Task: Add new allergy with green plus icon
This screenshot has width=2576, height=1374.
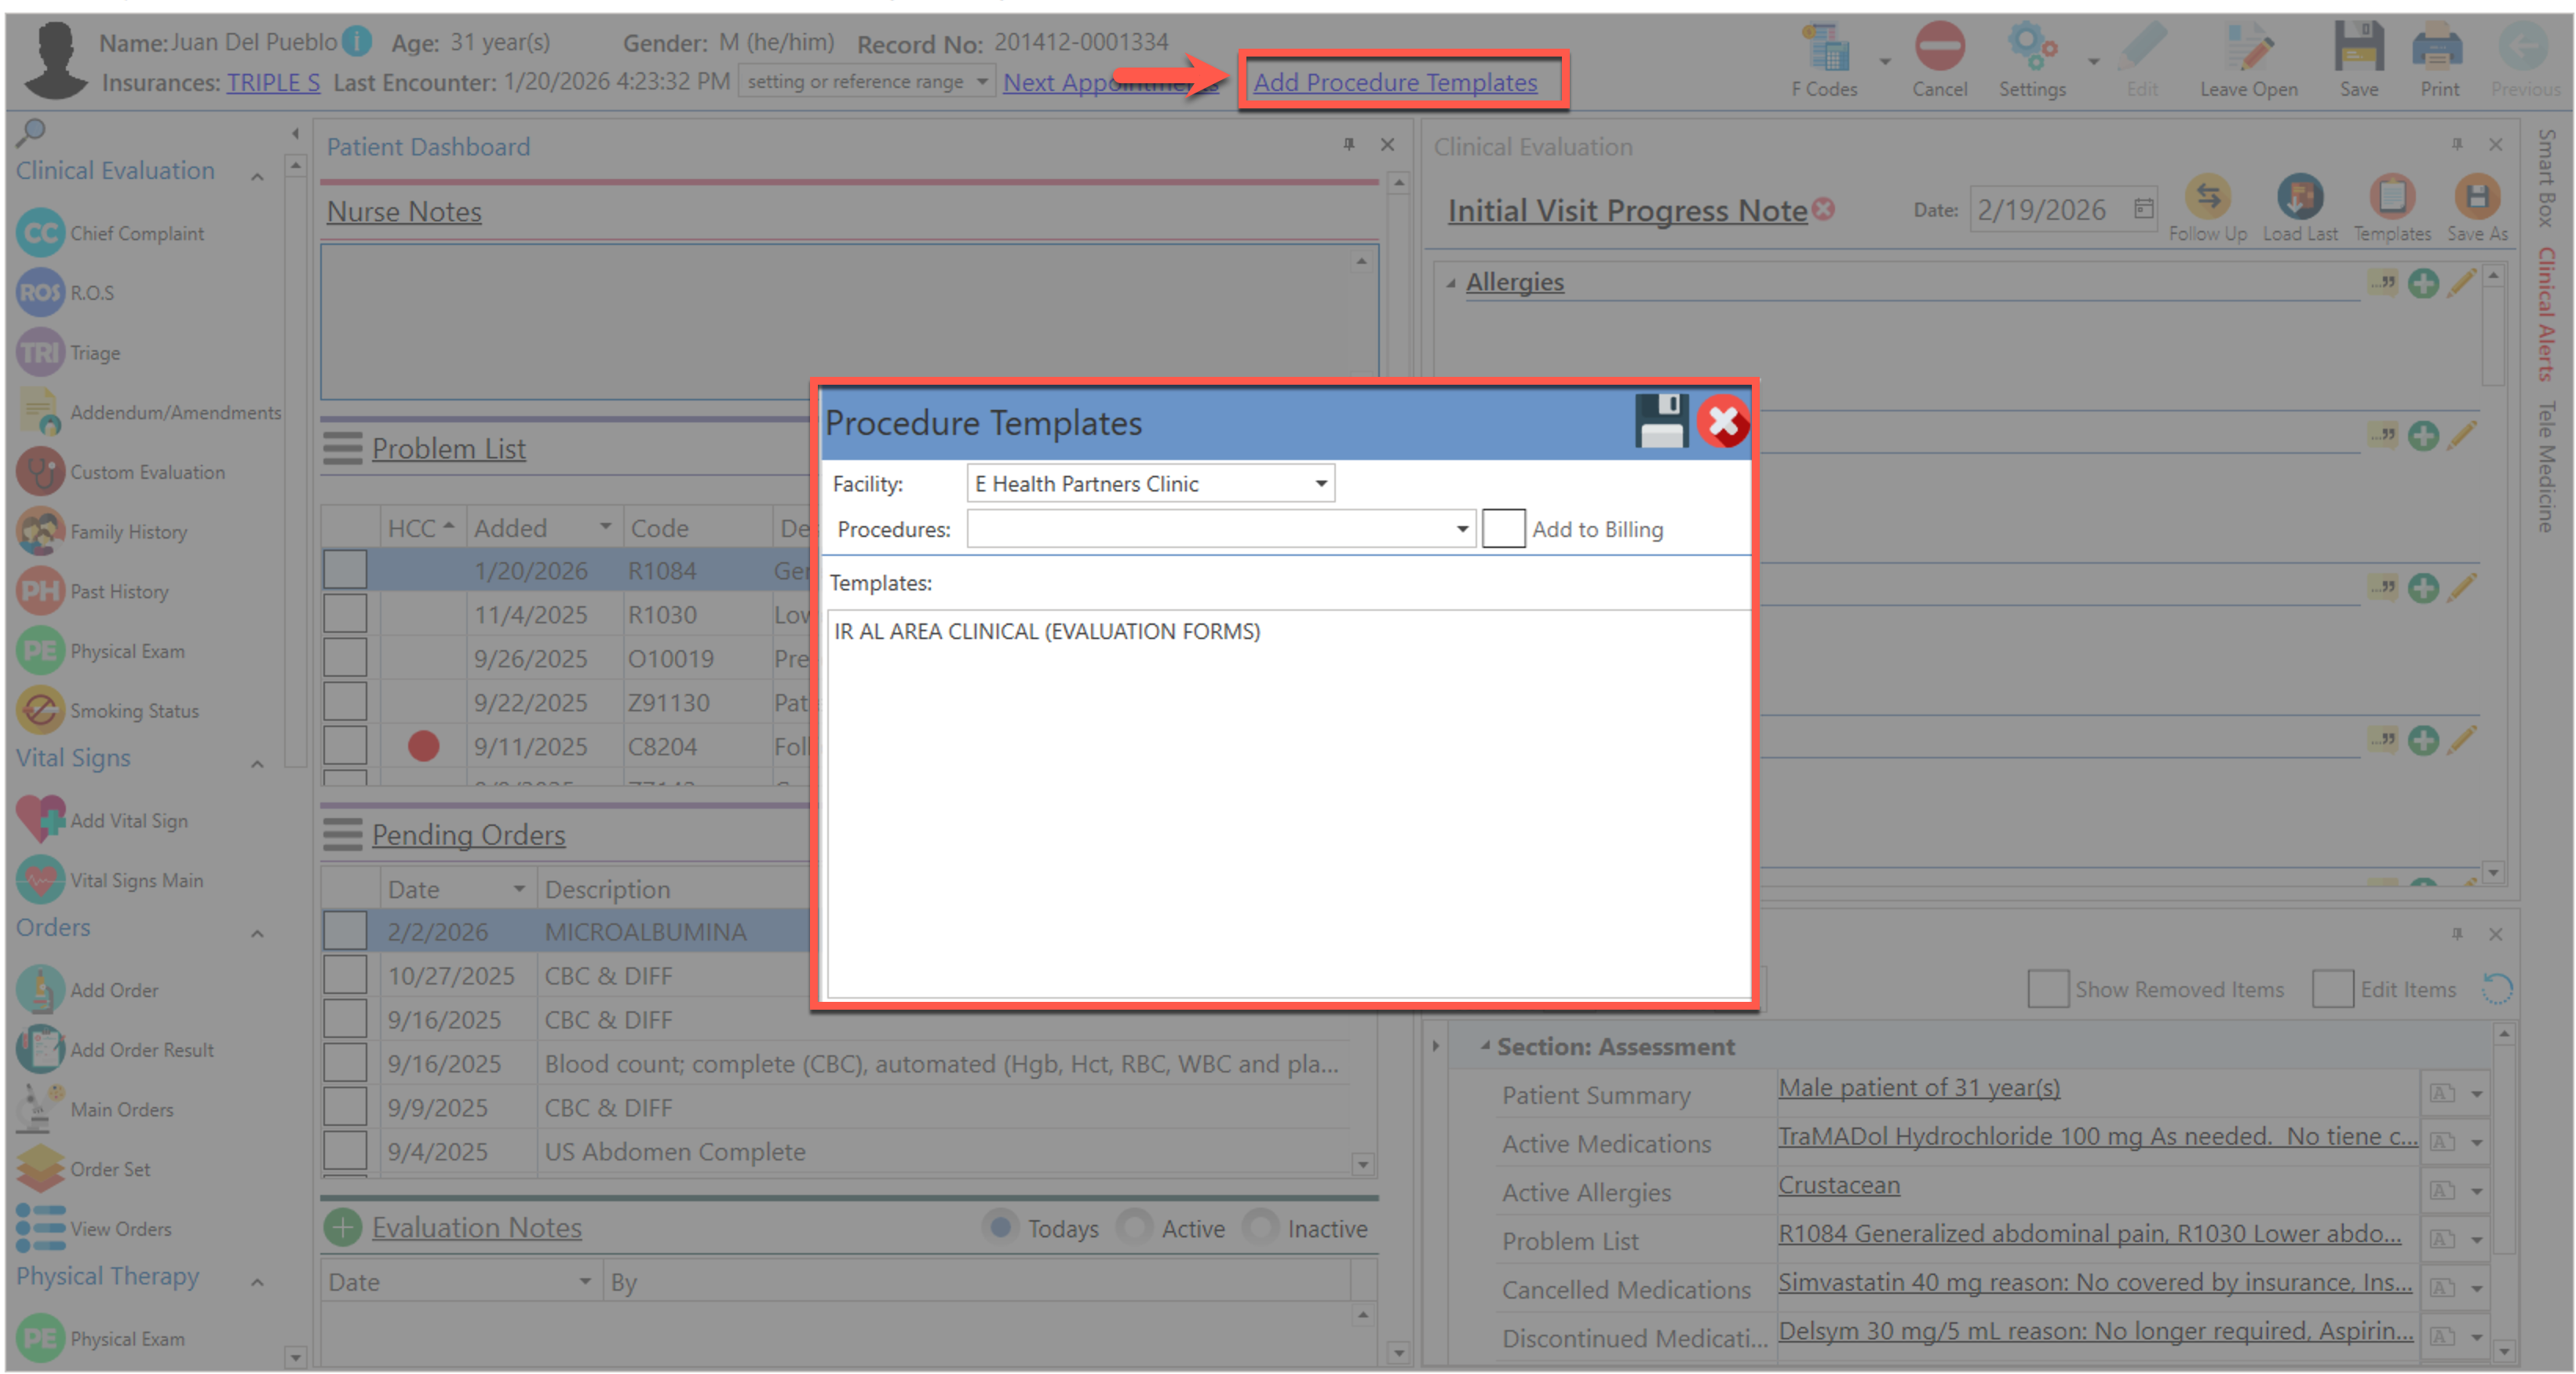Action: pyautogui.click(x=2422, y=284)
